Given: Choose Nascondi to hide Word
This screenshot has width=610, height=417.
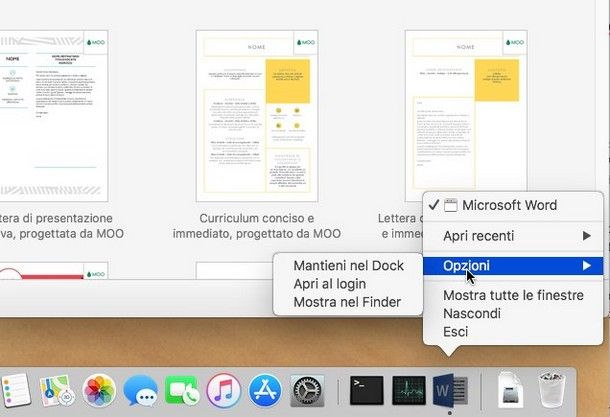Looking at the screenshot, I should (513, 314).
